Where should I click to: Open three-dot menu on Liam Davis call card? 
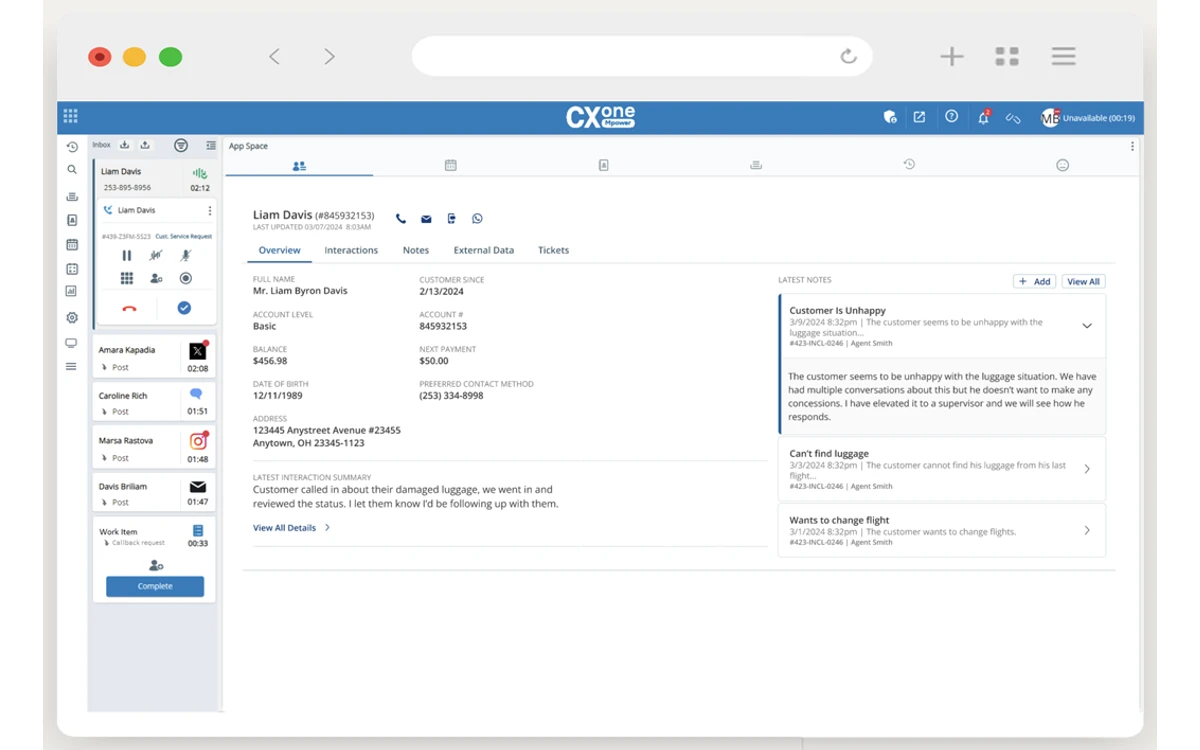(210, 211)
